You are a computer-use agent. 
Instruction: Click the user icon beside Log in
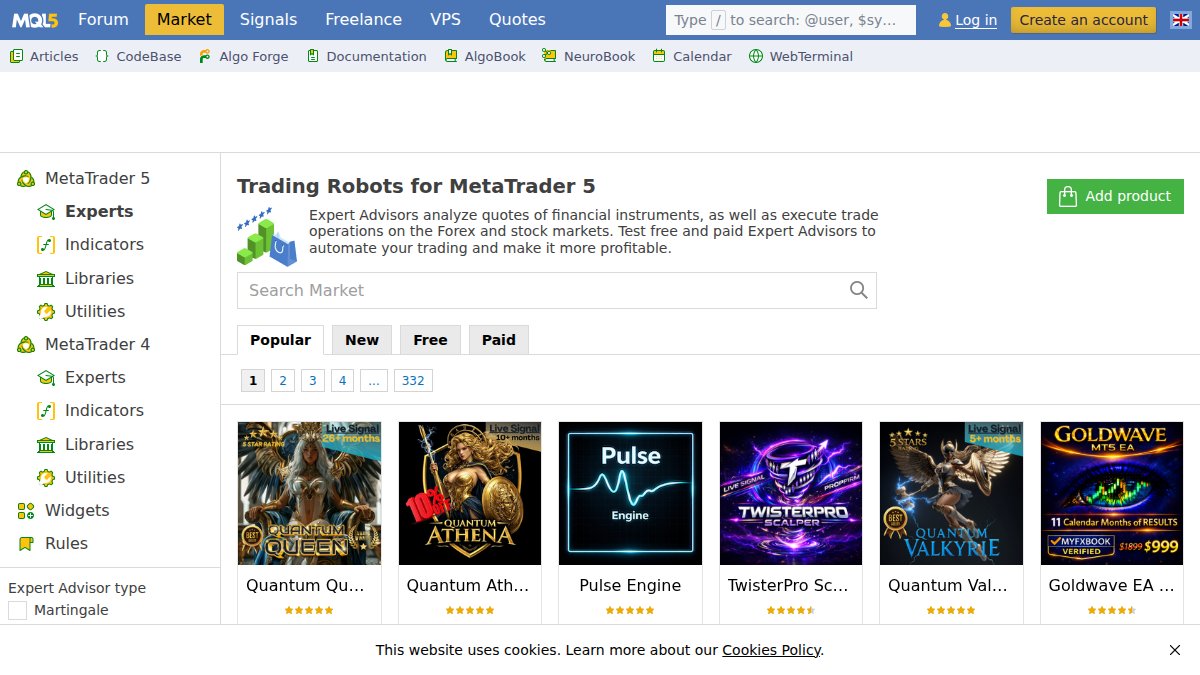[x=945, y=20]
